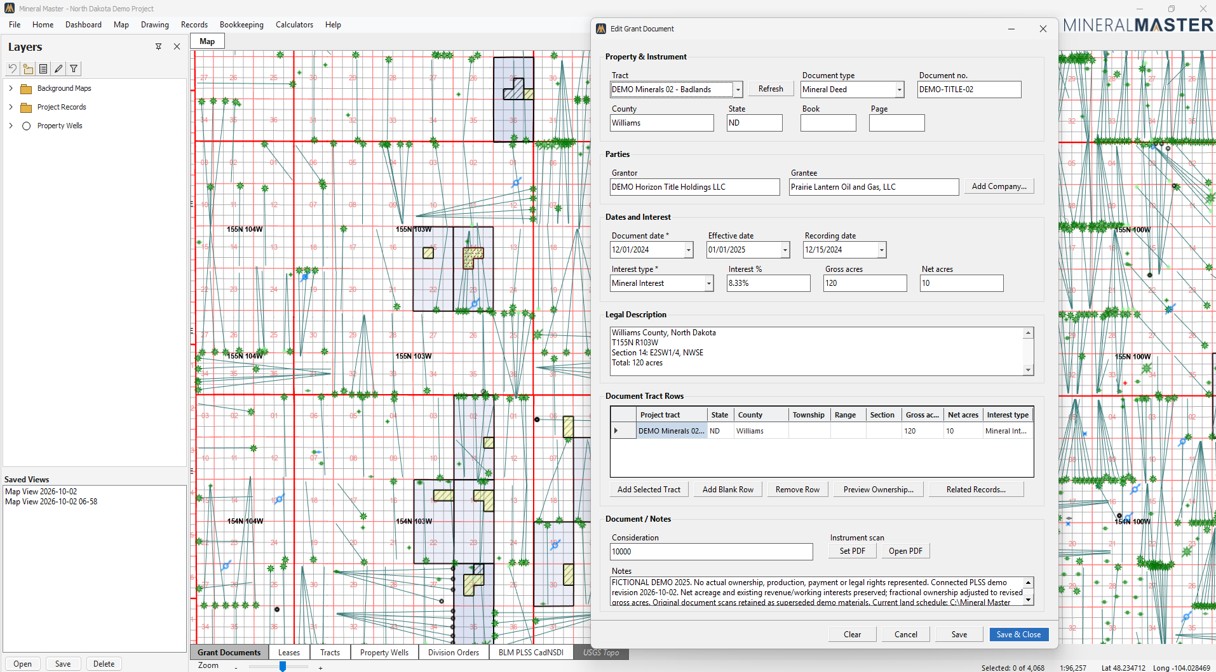
Task: Close the Layers panel with its X icon
Action: (x=177, y=47)
